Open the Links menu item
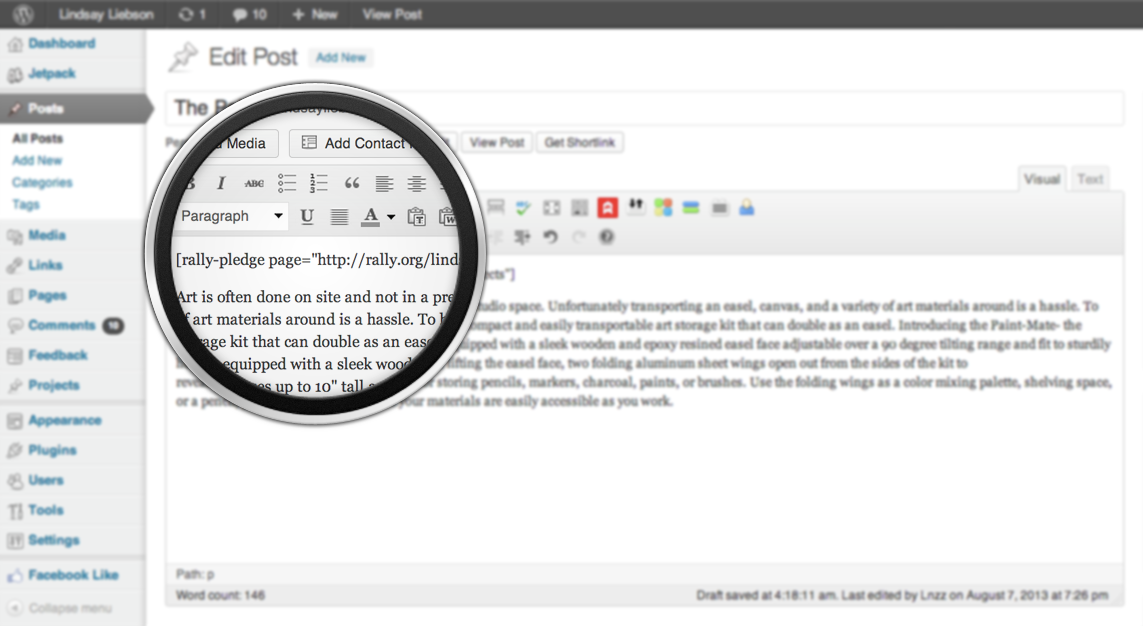This screenshot has height=626, width=1143. (x=45, y=265)
